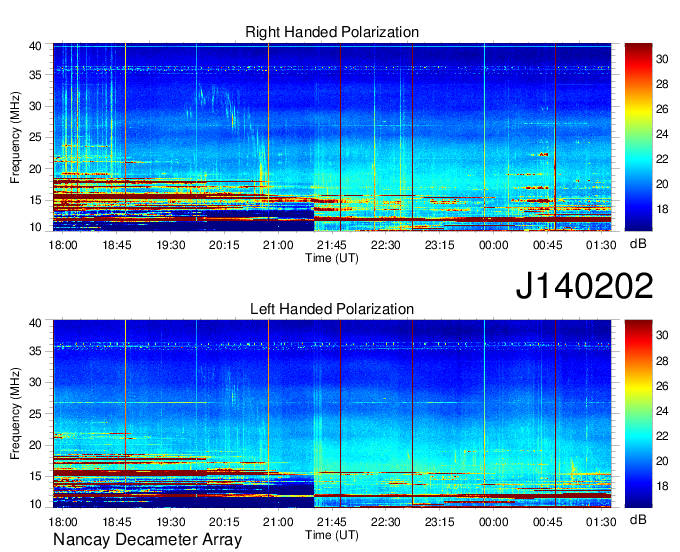Viewport: 680px width, 552px height.
Task: Click the 18 dB value on the upper color bar
Action: coord(662,209)
